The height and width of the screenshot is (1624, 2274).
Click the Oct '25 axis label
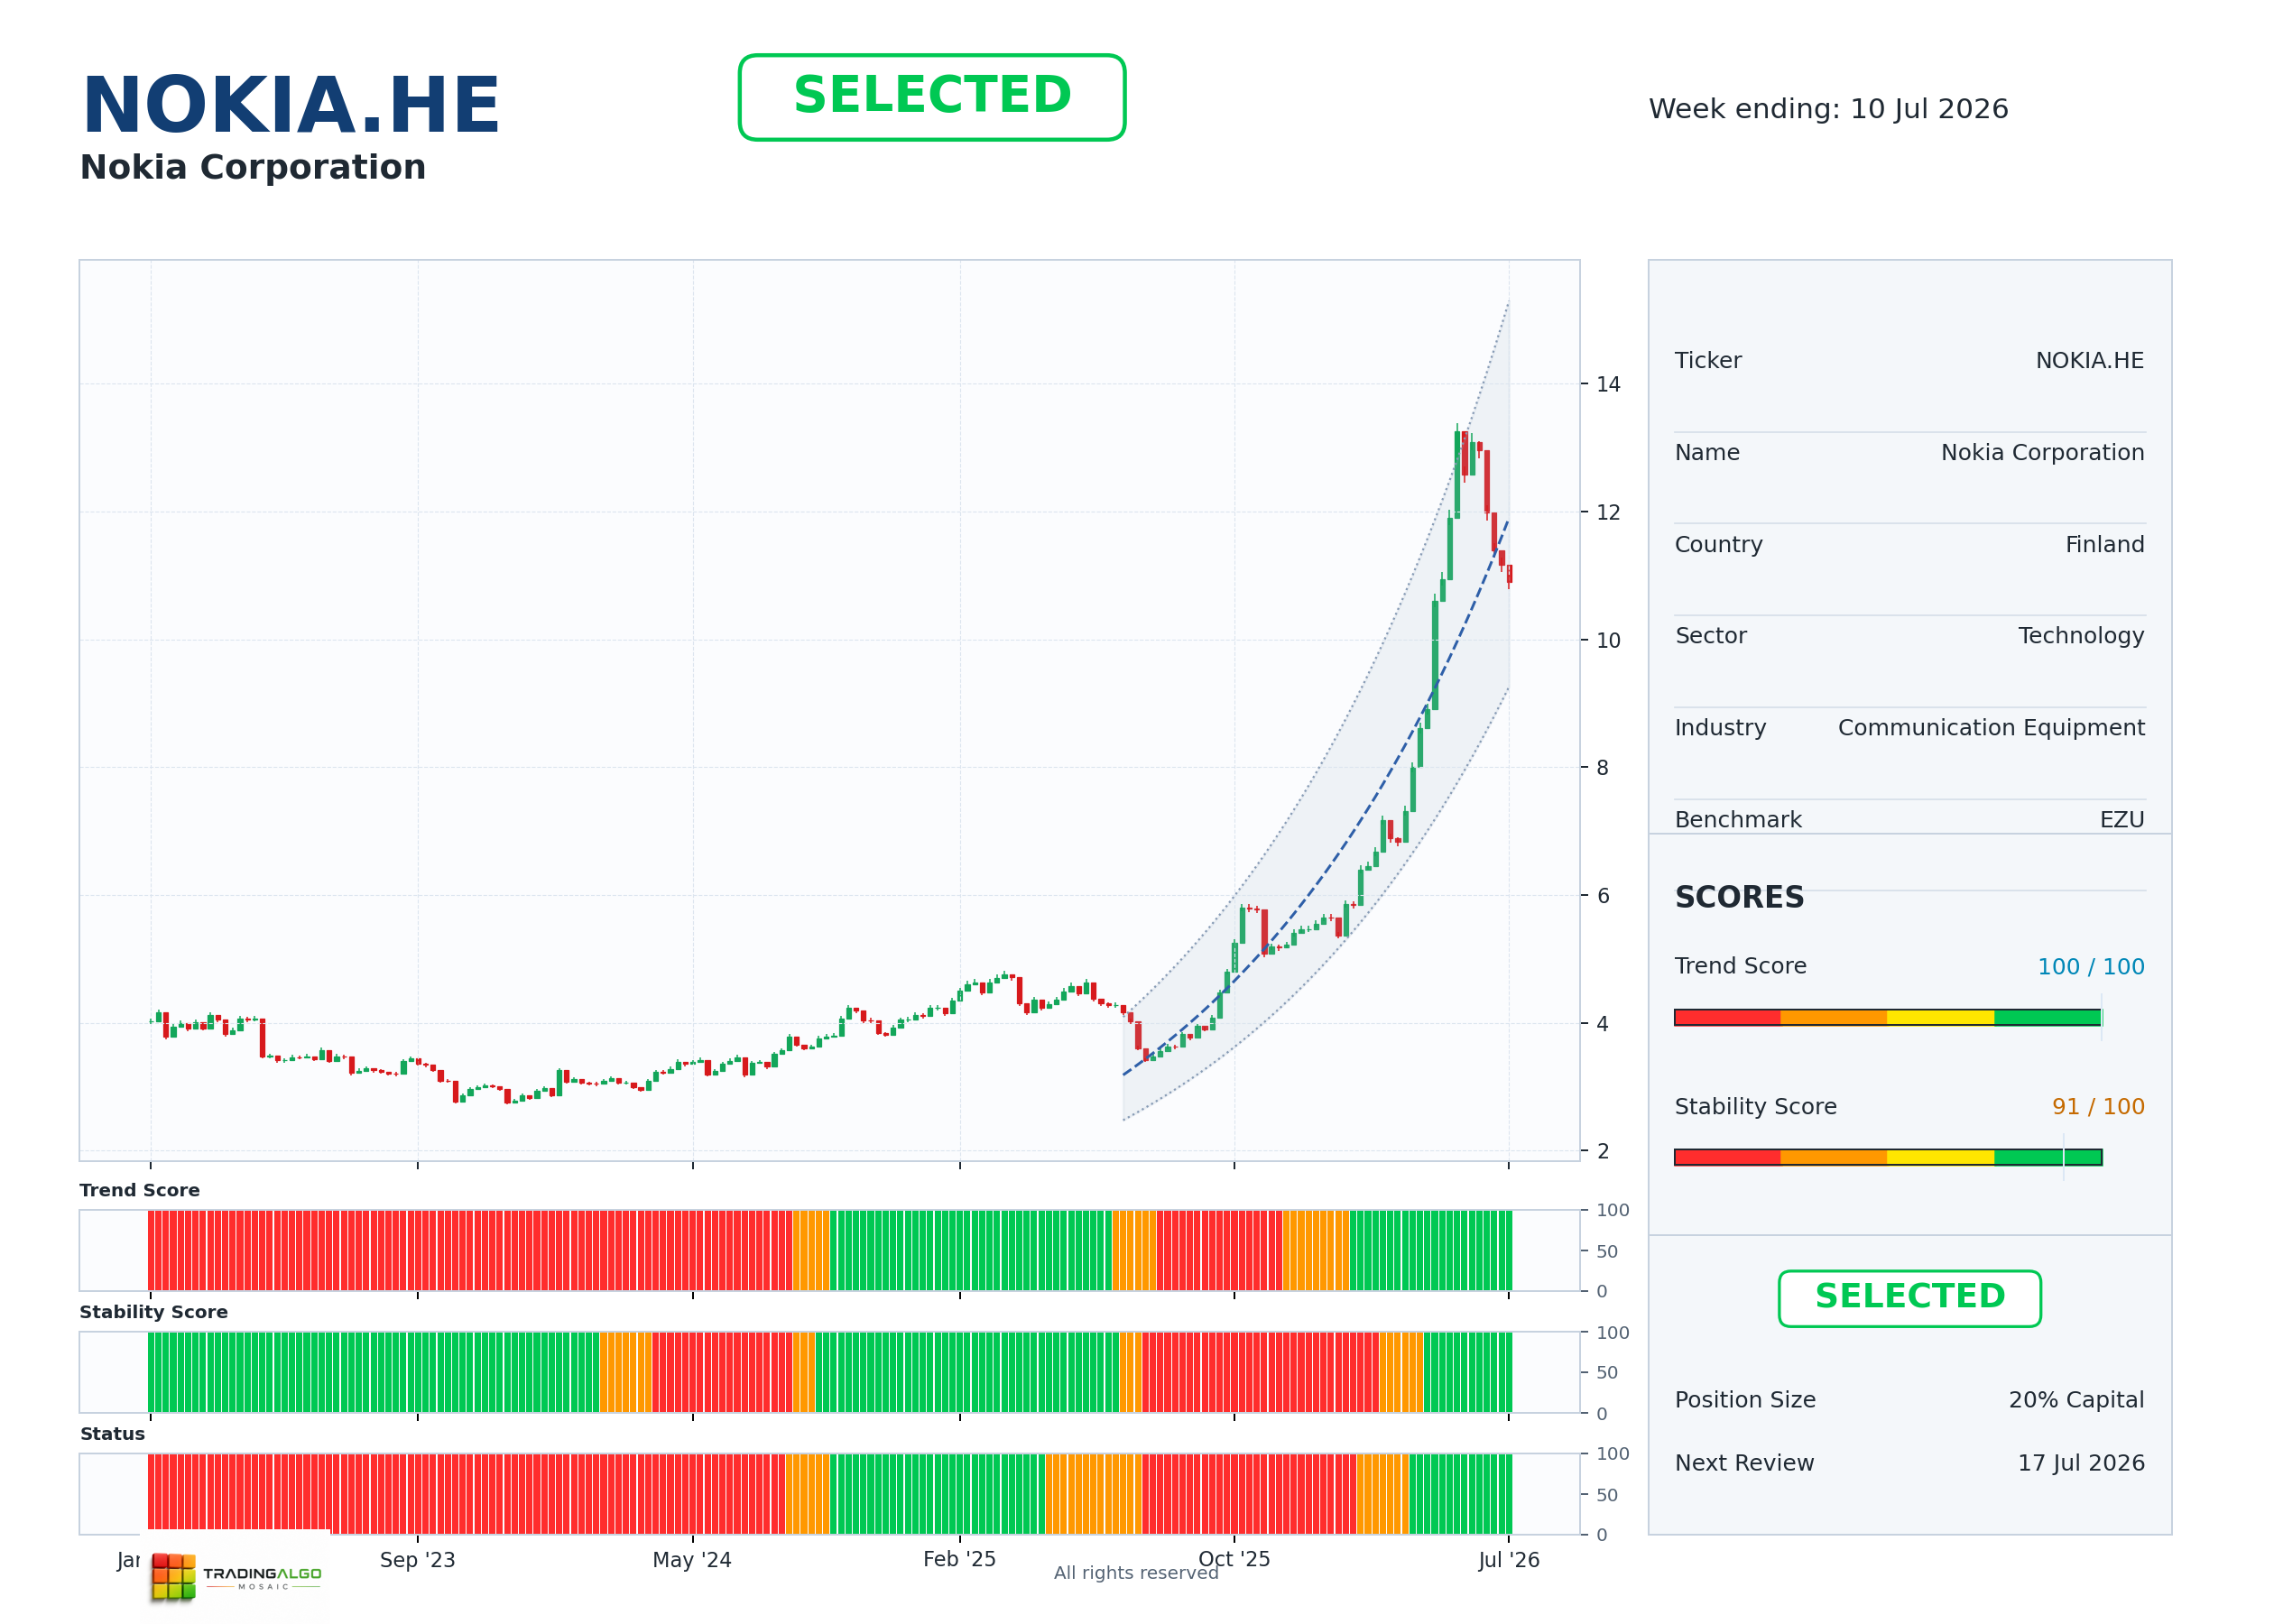[x=1234, y=1560]
